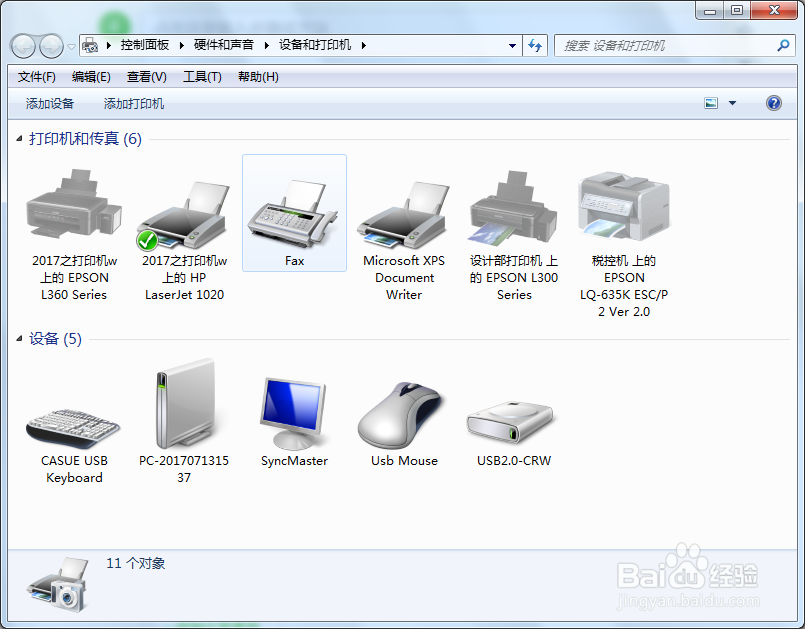Screen dimensions: 805x629
Task: Click the details pane printer-camera icon
Action: pos(57,584)
